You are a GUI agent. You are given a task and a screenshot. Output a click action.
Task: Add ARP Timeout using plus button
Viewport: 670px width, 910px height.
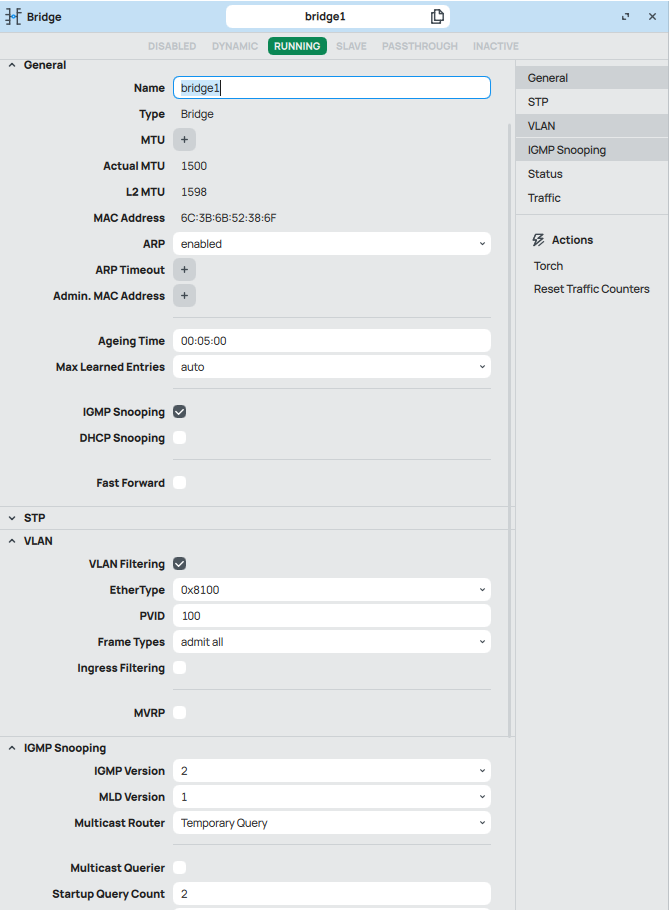(184, 270)
